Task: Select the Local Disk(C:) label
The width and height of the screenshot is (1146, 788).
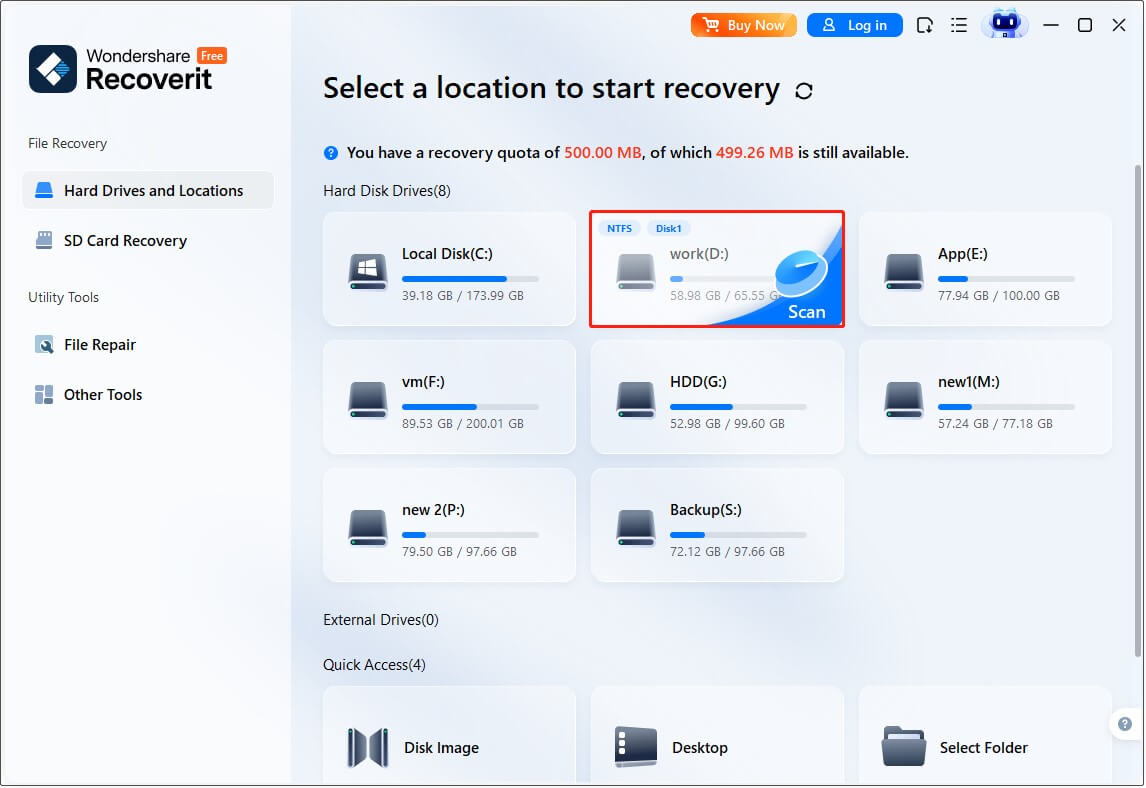Action: [x=447, y=254]
